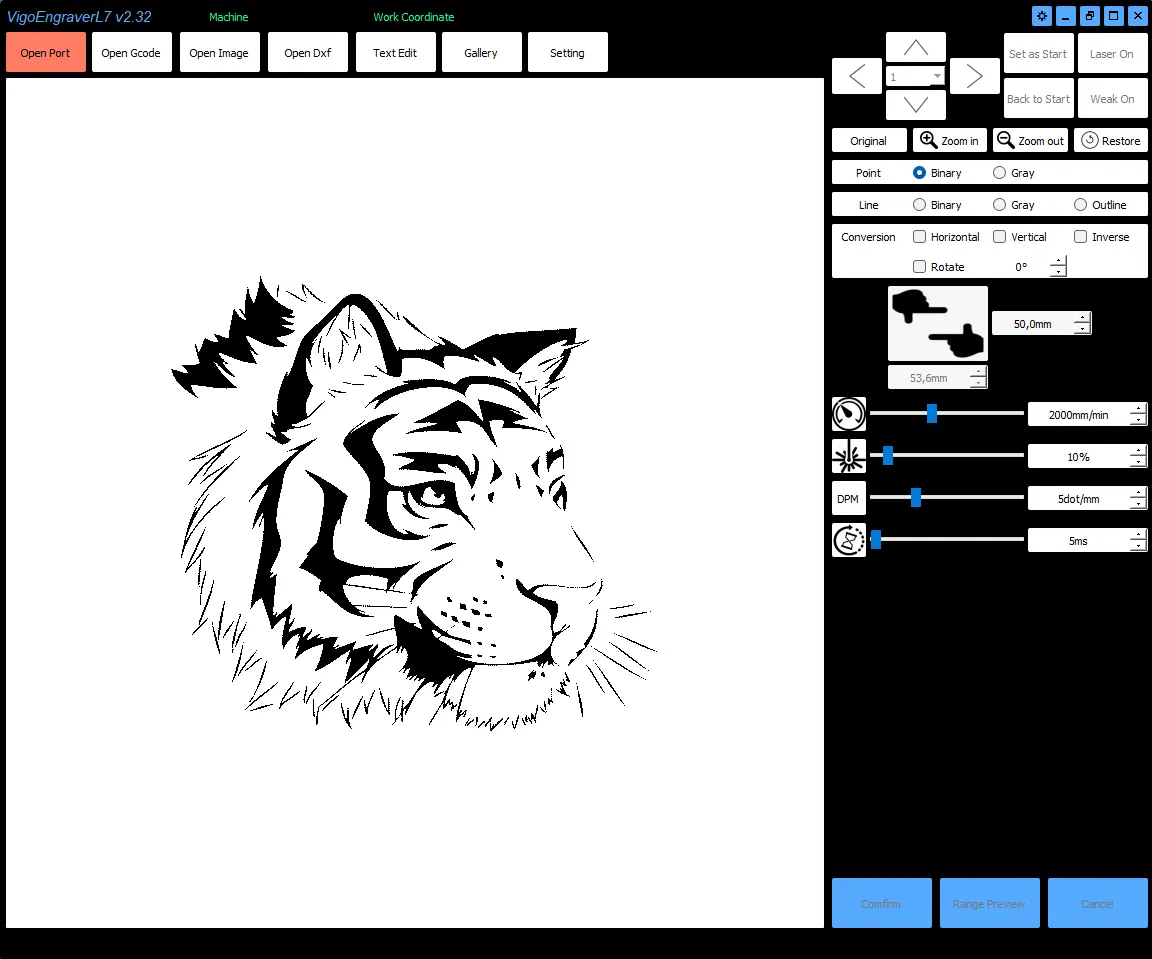Click the pointing hands size-lock icon
The image size is (1152, 959).
pyautogui.click(x=938, y=323)
